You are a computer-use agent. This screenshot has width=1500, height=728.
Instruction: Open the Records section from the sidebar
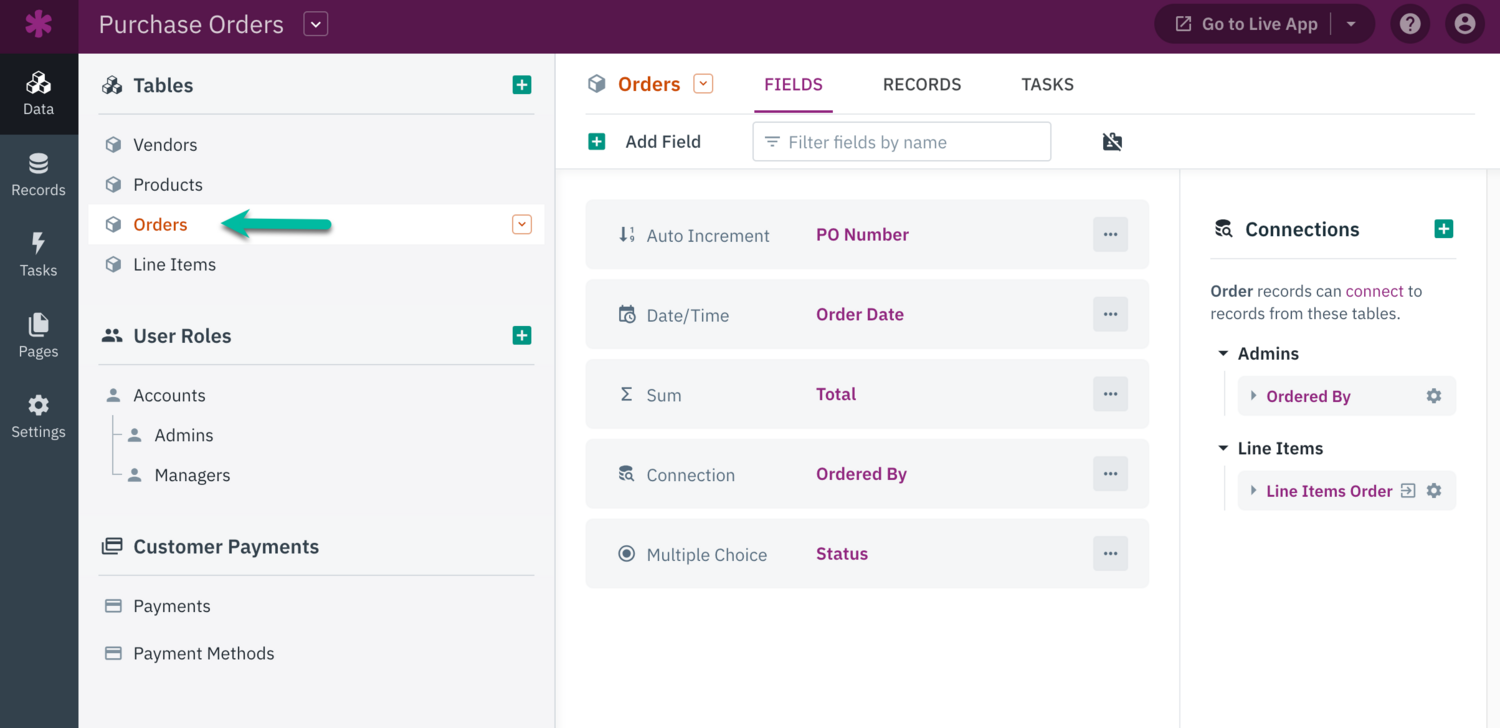[39, 172]
